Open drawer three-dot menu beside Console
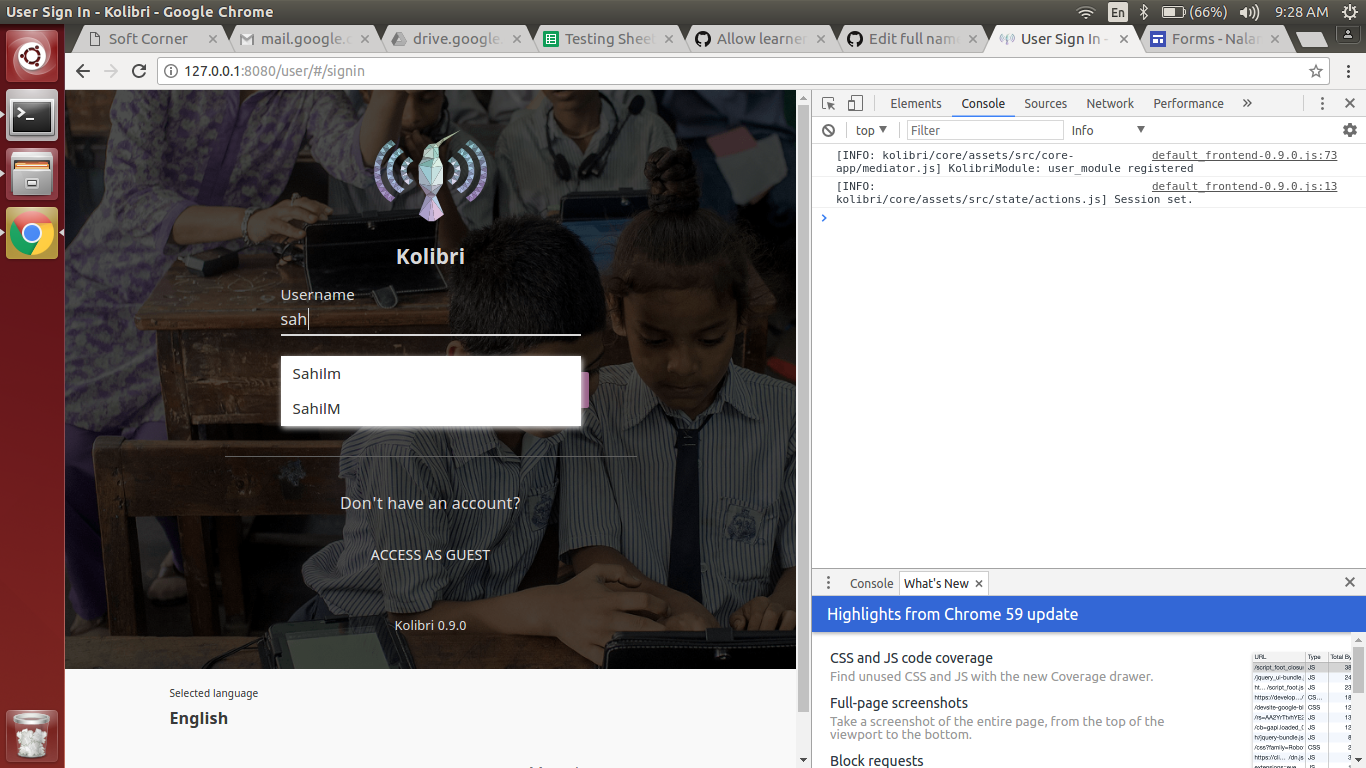Viewport: 1366px width, 768px height. [x=828, y=583]
